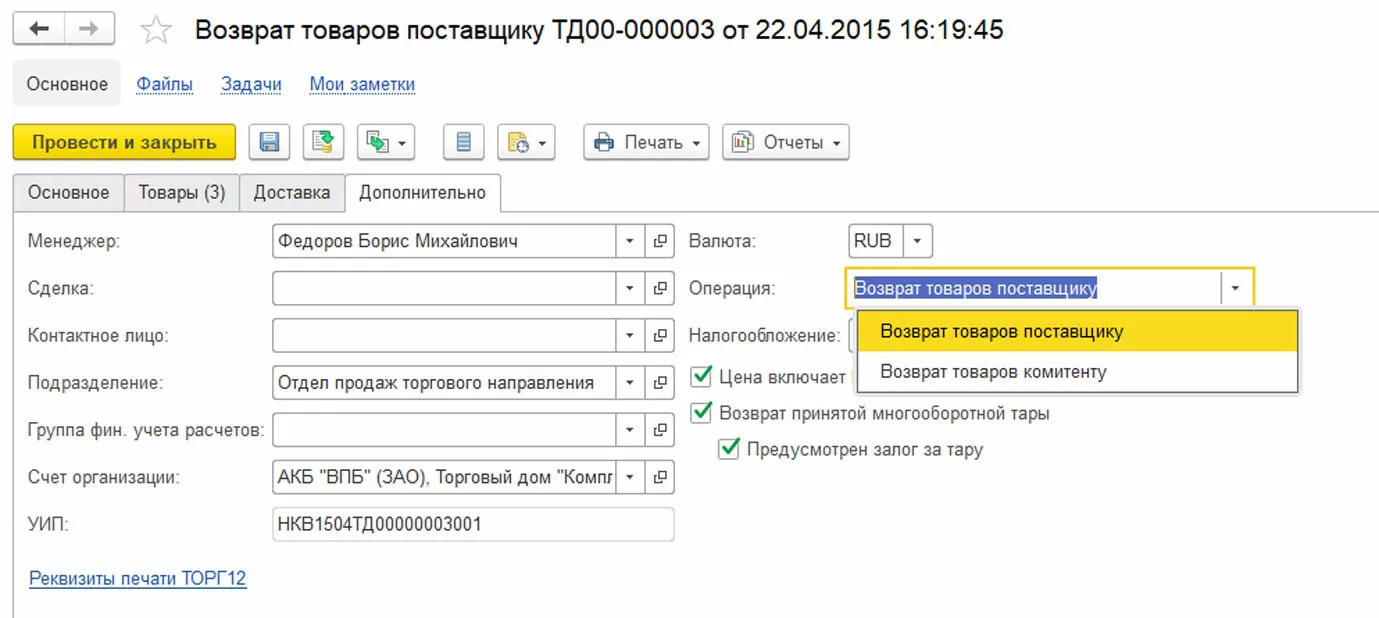Viewport: 1379px width, 618px height.
Task: Add document to favorites star
Action: (x=155, y=30)
